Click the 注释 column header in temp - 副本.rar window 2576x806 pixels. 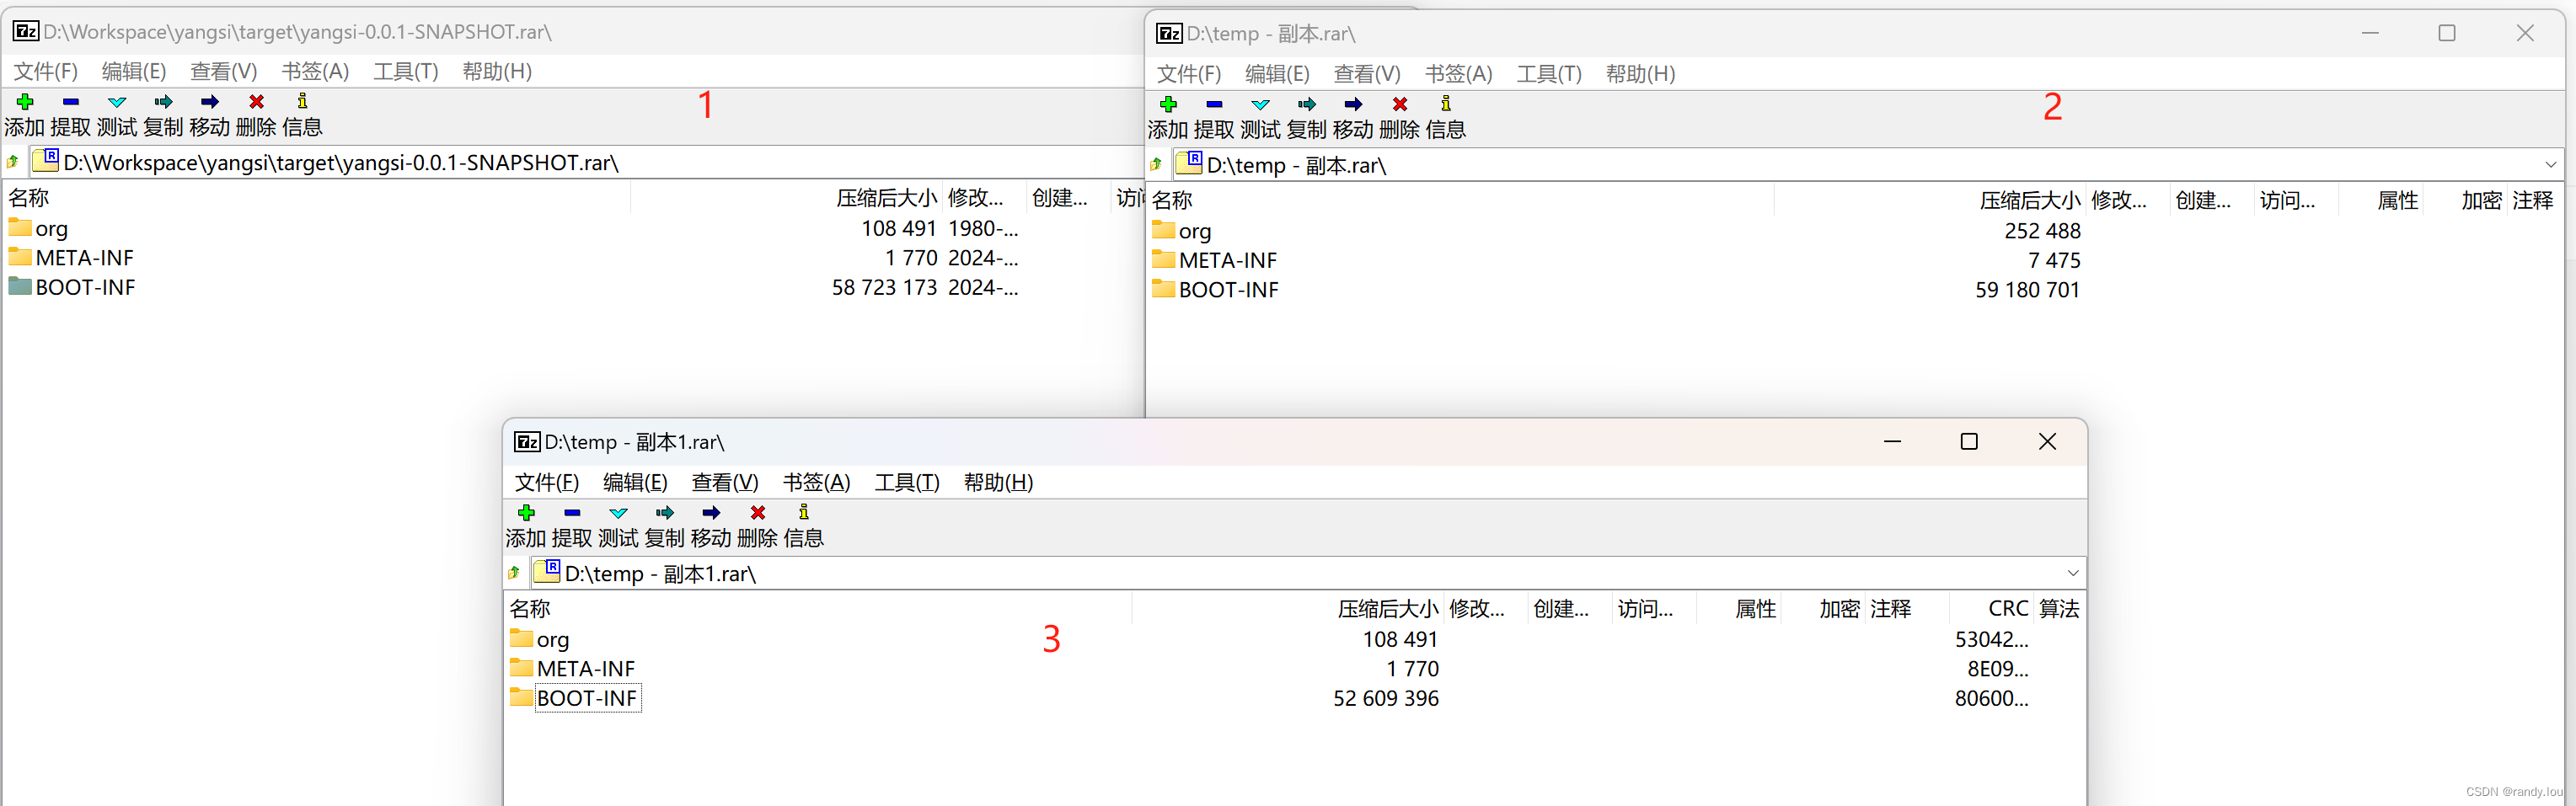pyautogui.click(x=2533, y=200)
